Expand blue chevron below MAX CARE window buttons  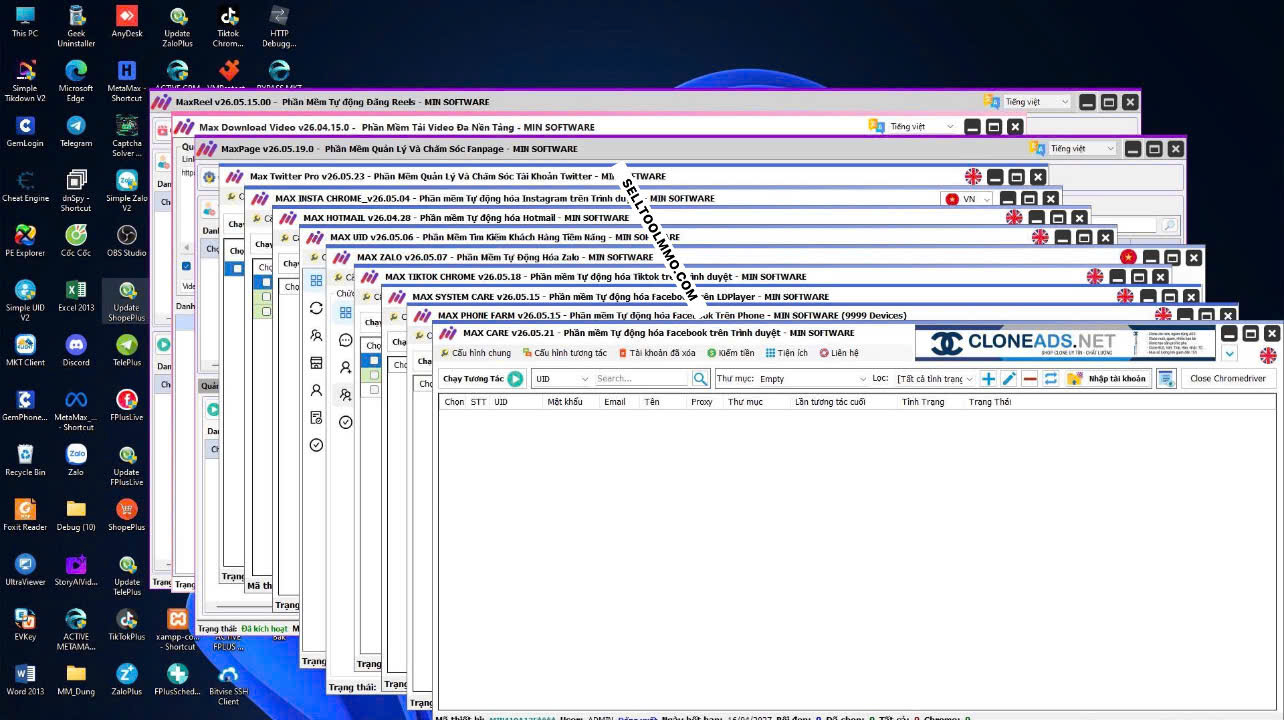tap(1229, 354)
